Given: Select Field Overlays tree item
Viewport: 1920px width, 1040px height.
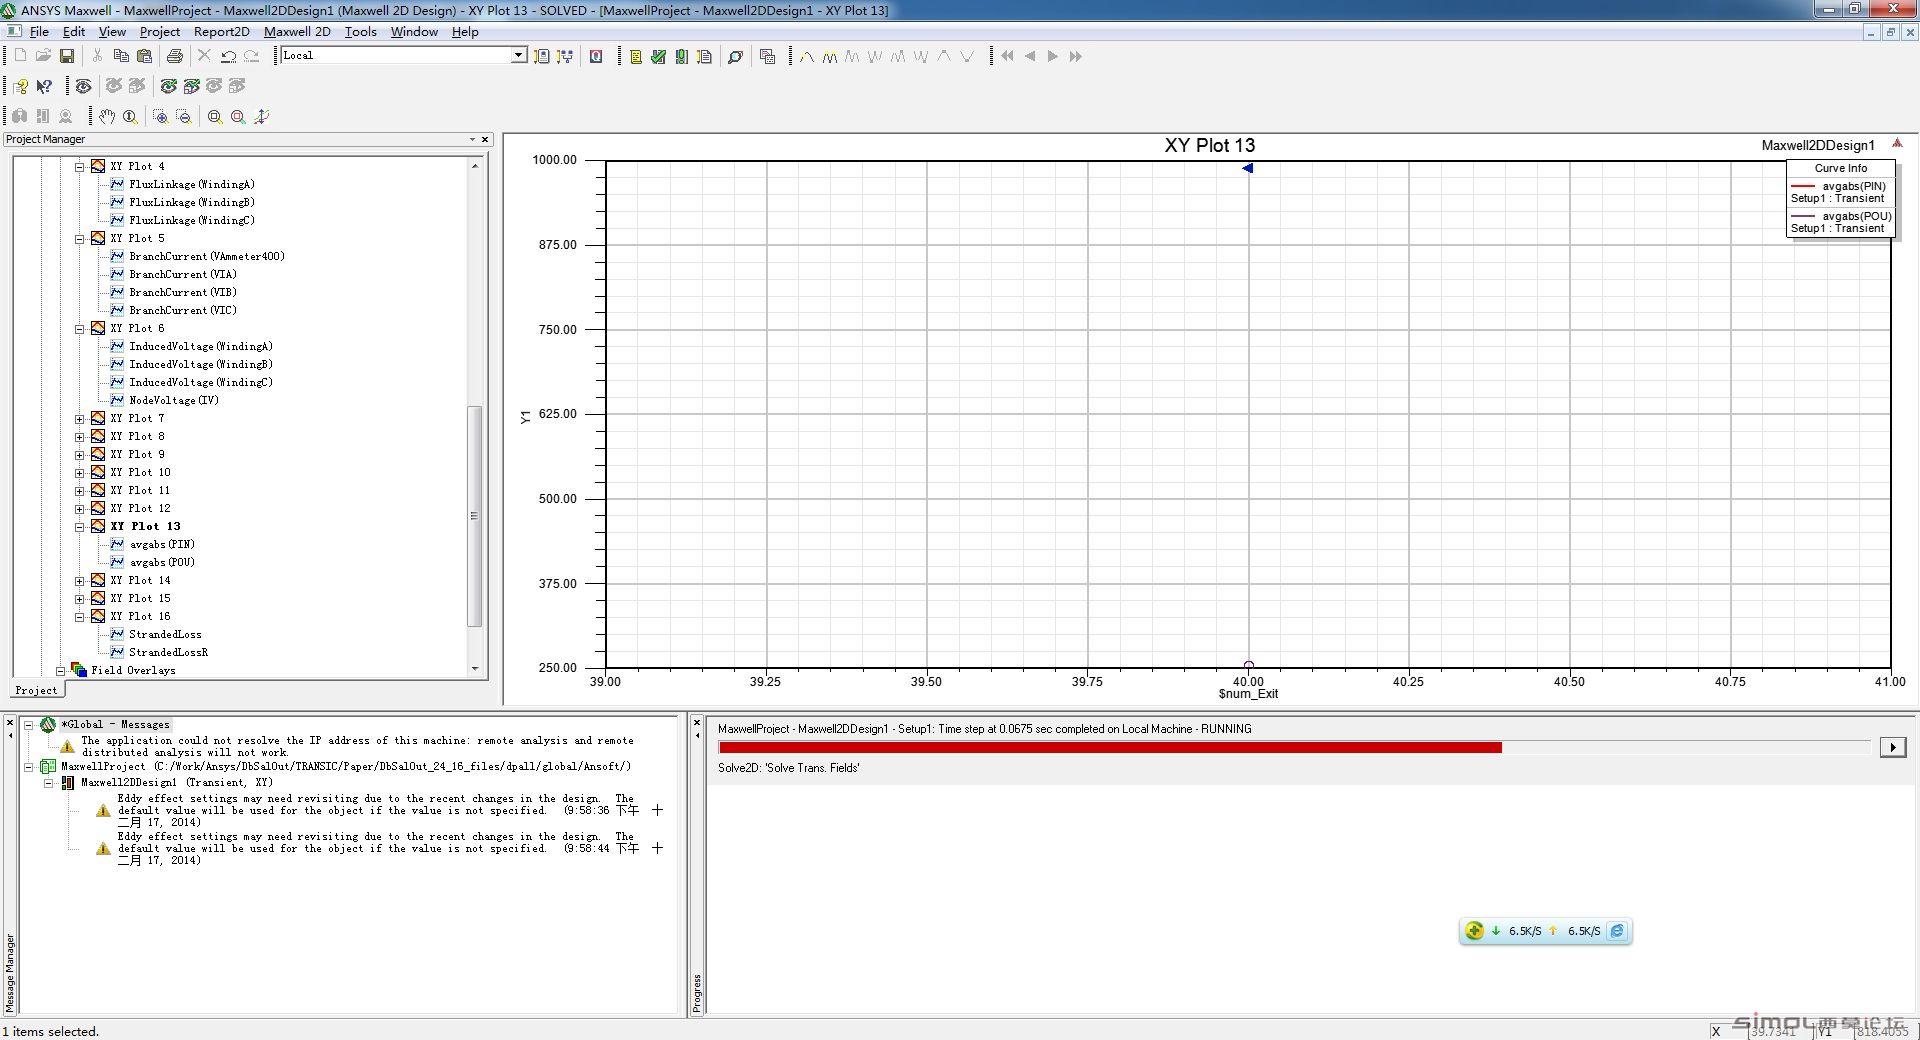Looking at the screenshot, I should (133, 670).
